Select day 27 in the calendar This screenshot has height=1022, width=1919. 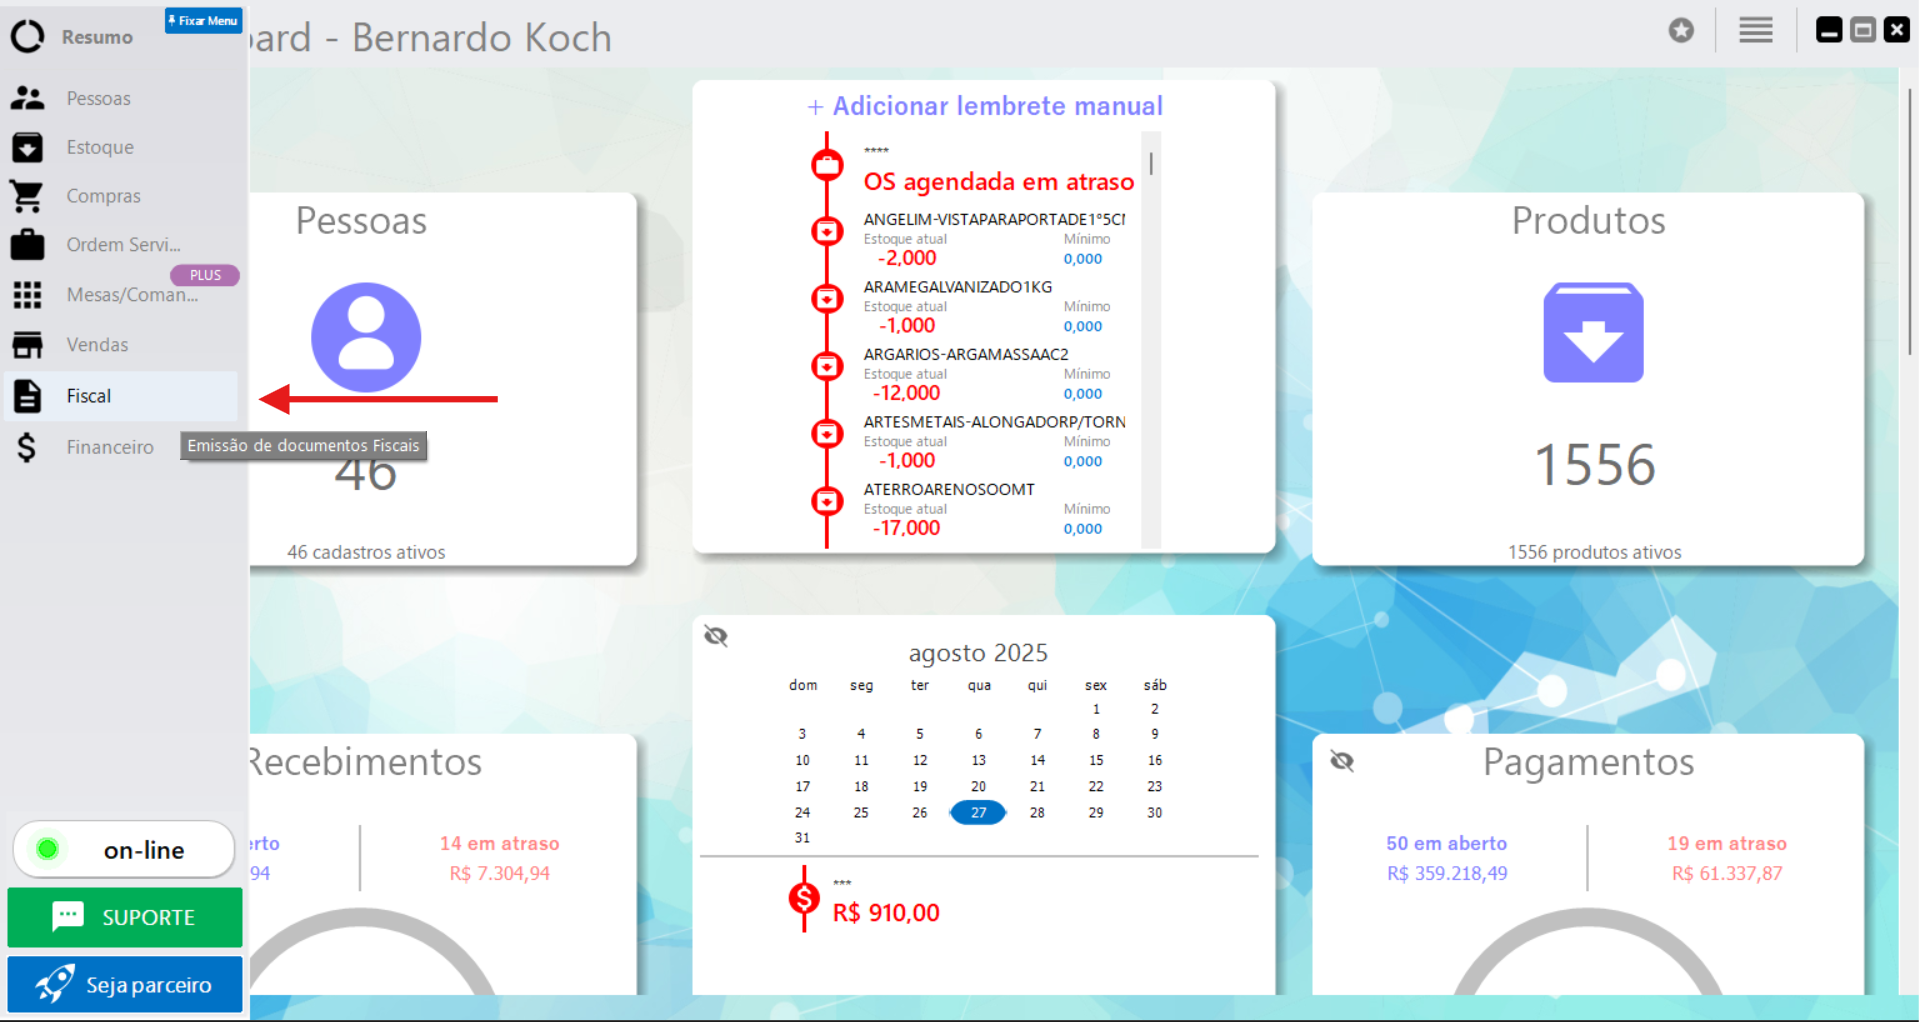(978, 813)
